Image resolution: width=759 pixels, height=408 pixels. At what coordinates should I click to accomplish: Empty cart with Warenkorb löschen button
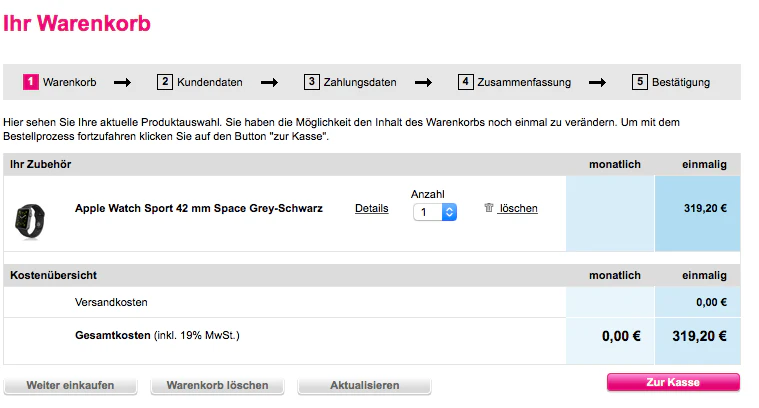[x=217, y=385]
